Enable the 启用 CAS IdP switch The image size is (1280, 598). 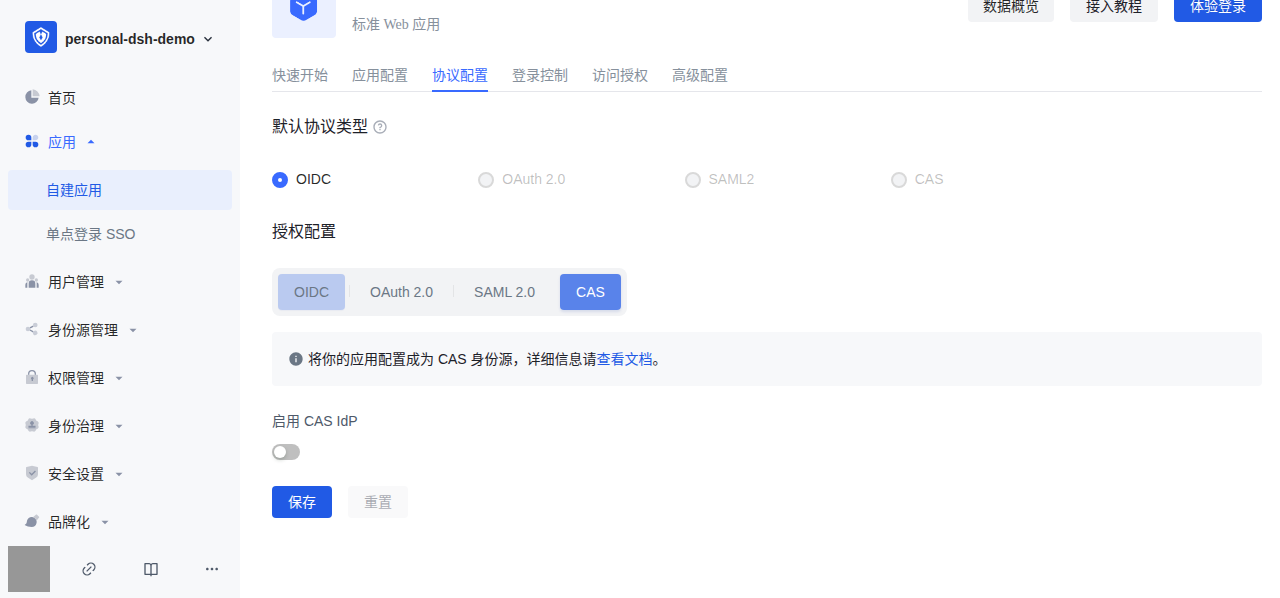pyautogui.click(x=286, y=452)
